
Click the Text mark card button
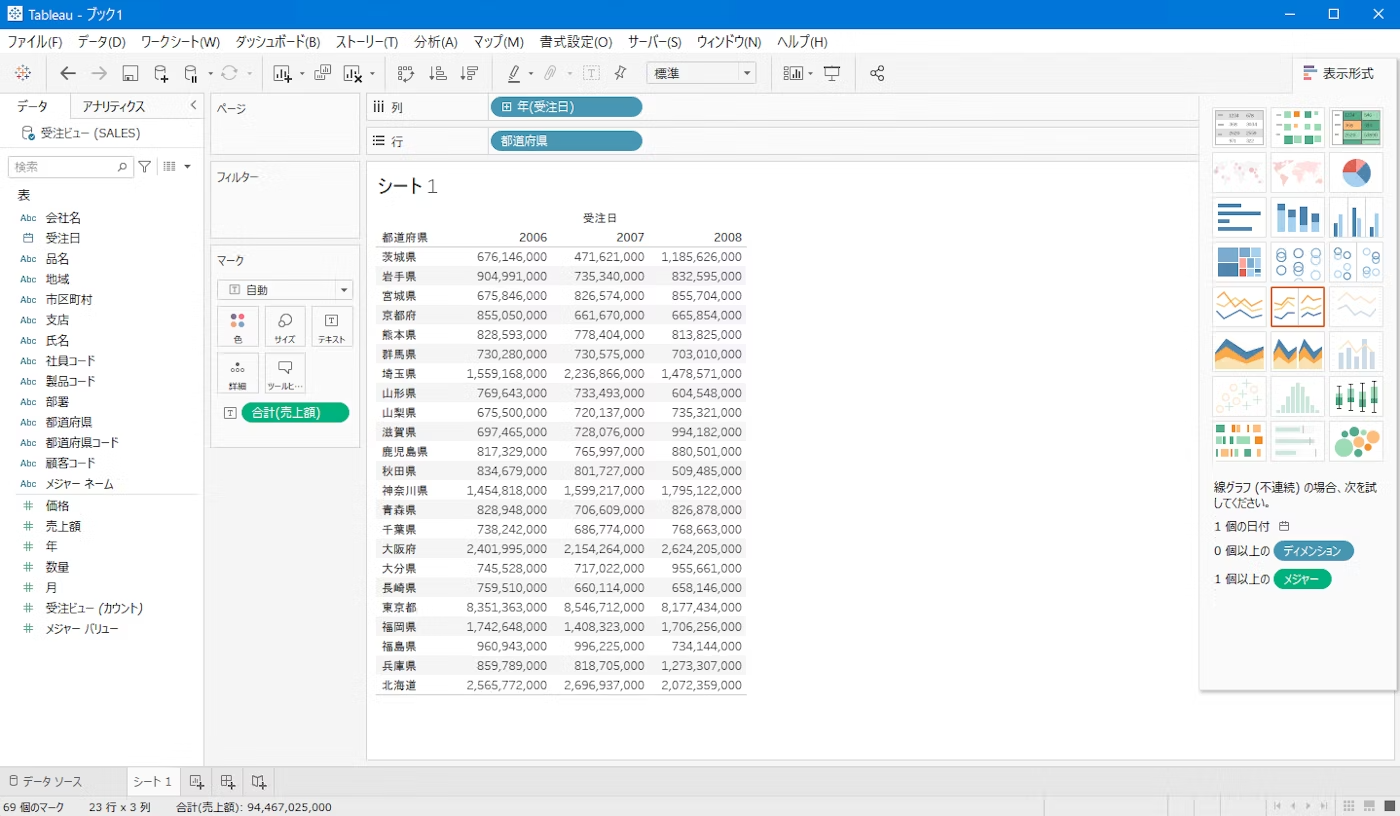click(x=332, y=327)
